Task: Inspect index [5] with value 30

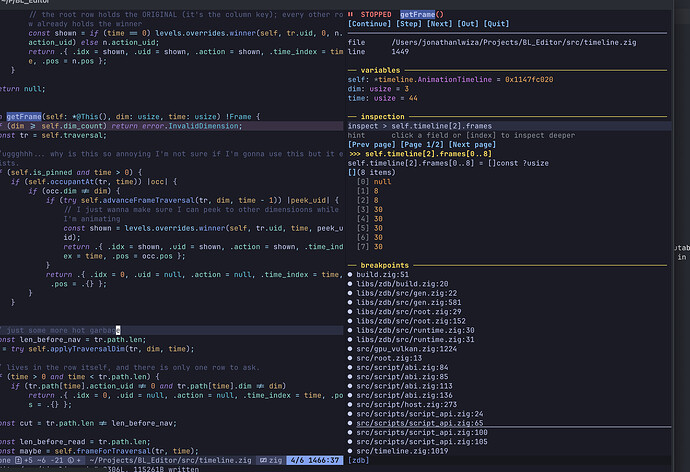Action: 370,228
